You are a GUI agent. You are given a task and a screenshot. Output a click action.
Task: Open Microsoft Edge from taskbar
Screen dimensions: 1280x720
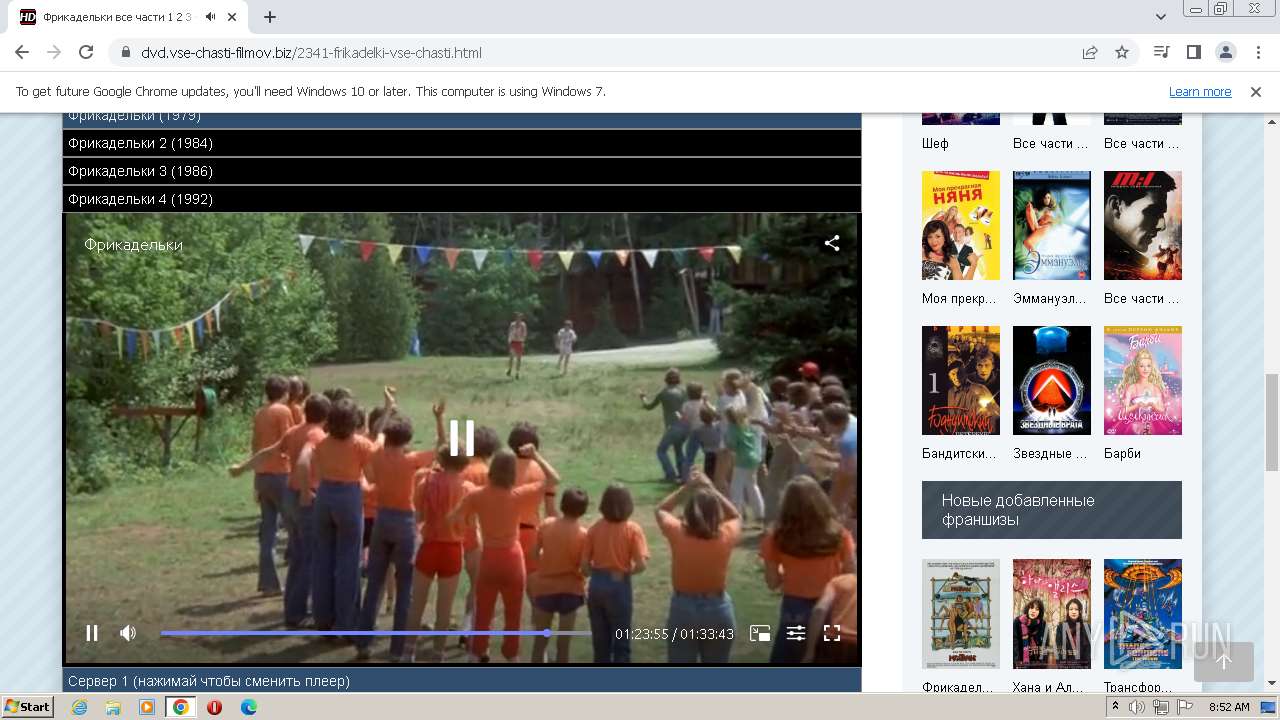tap(248, 707)
